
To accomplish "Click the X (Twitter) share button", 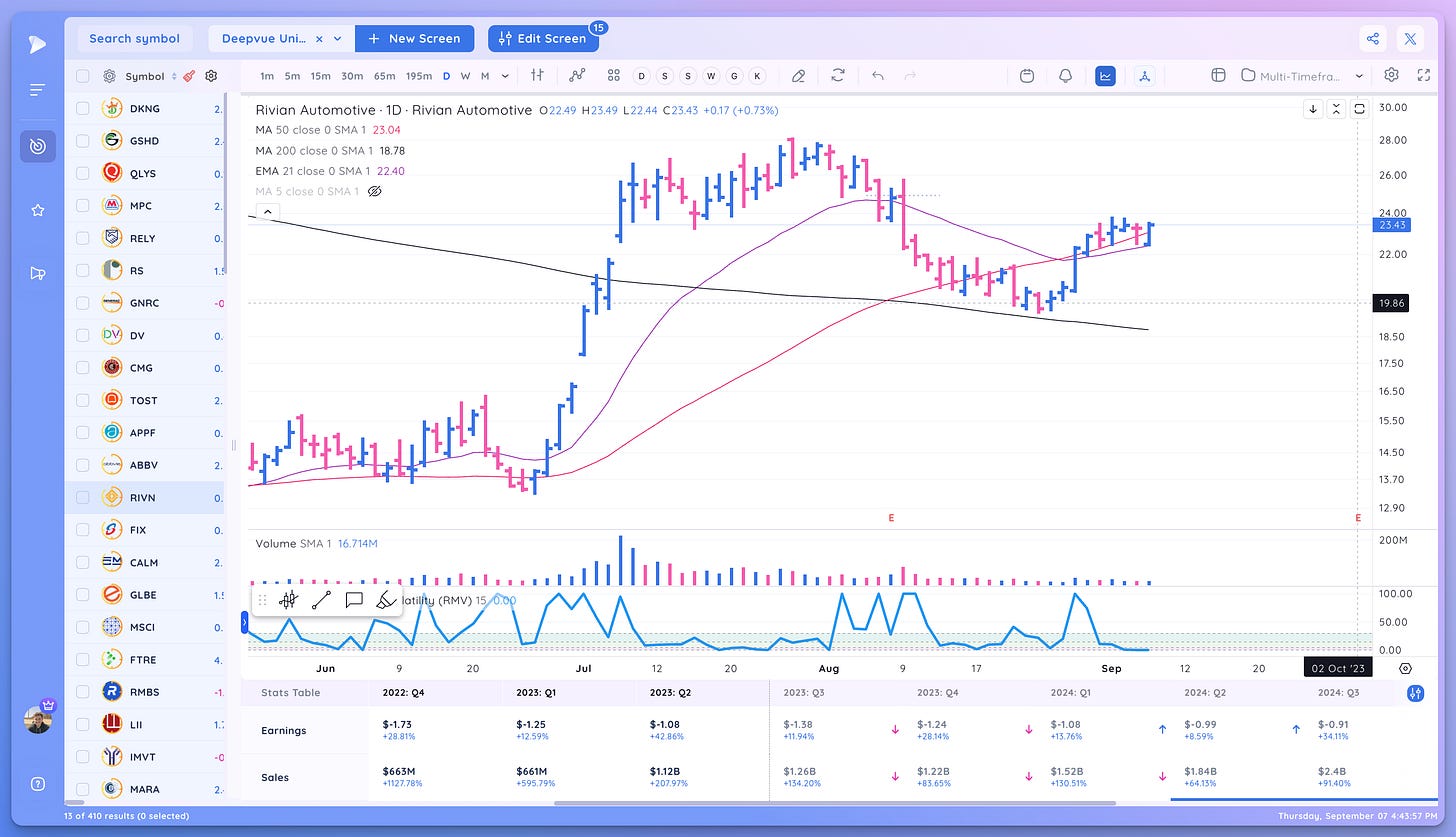I will pos(1410,39).
